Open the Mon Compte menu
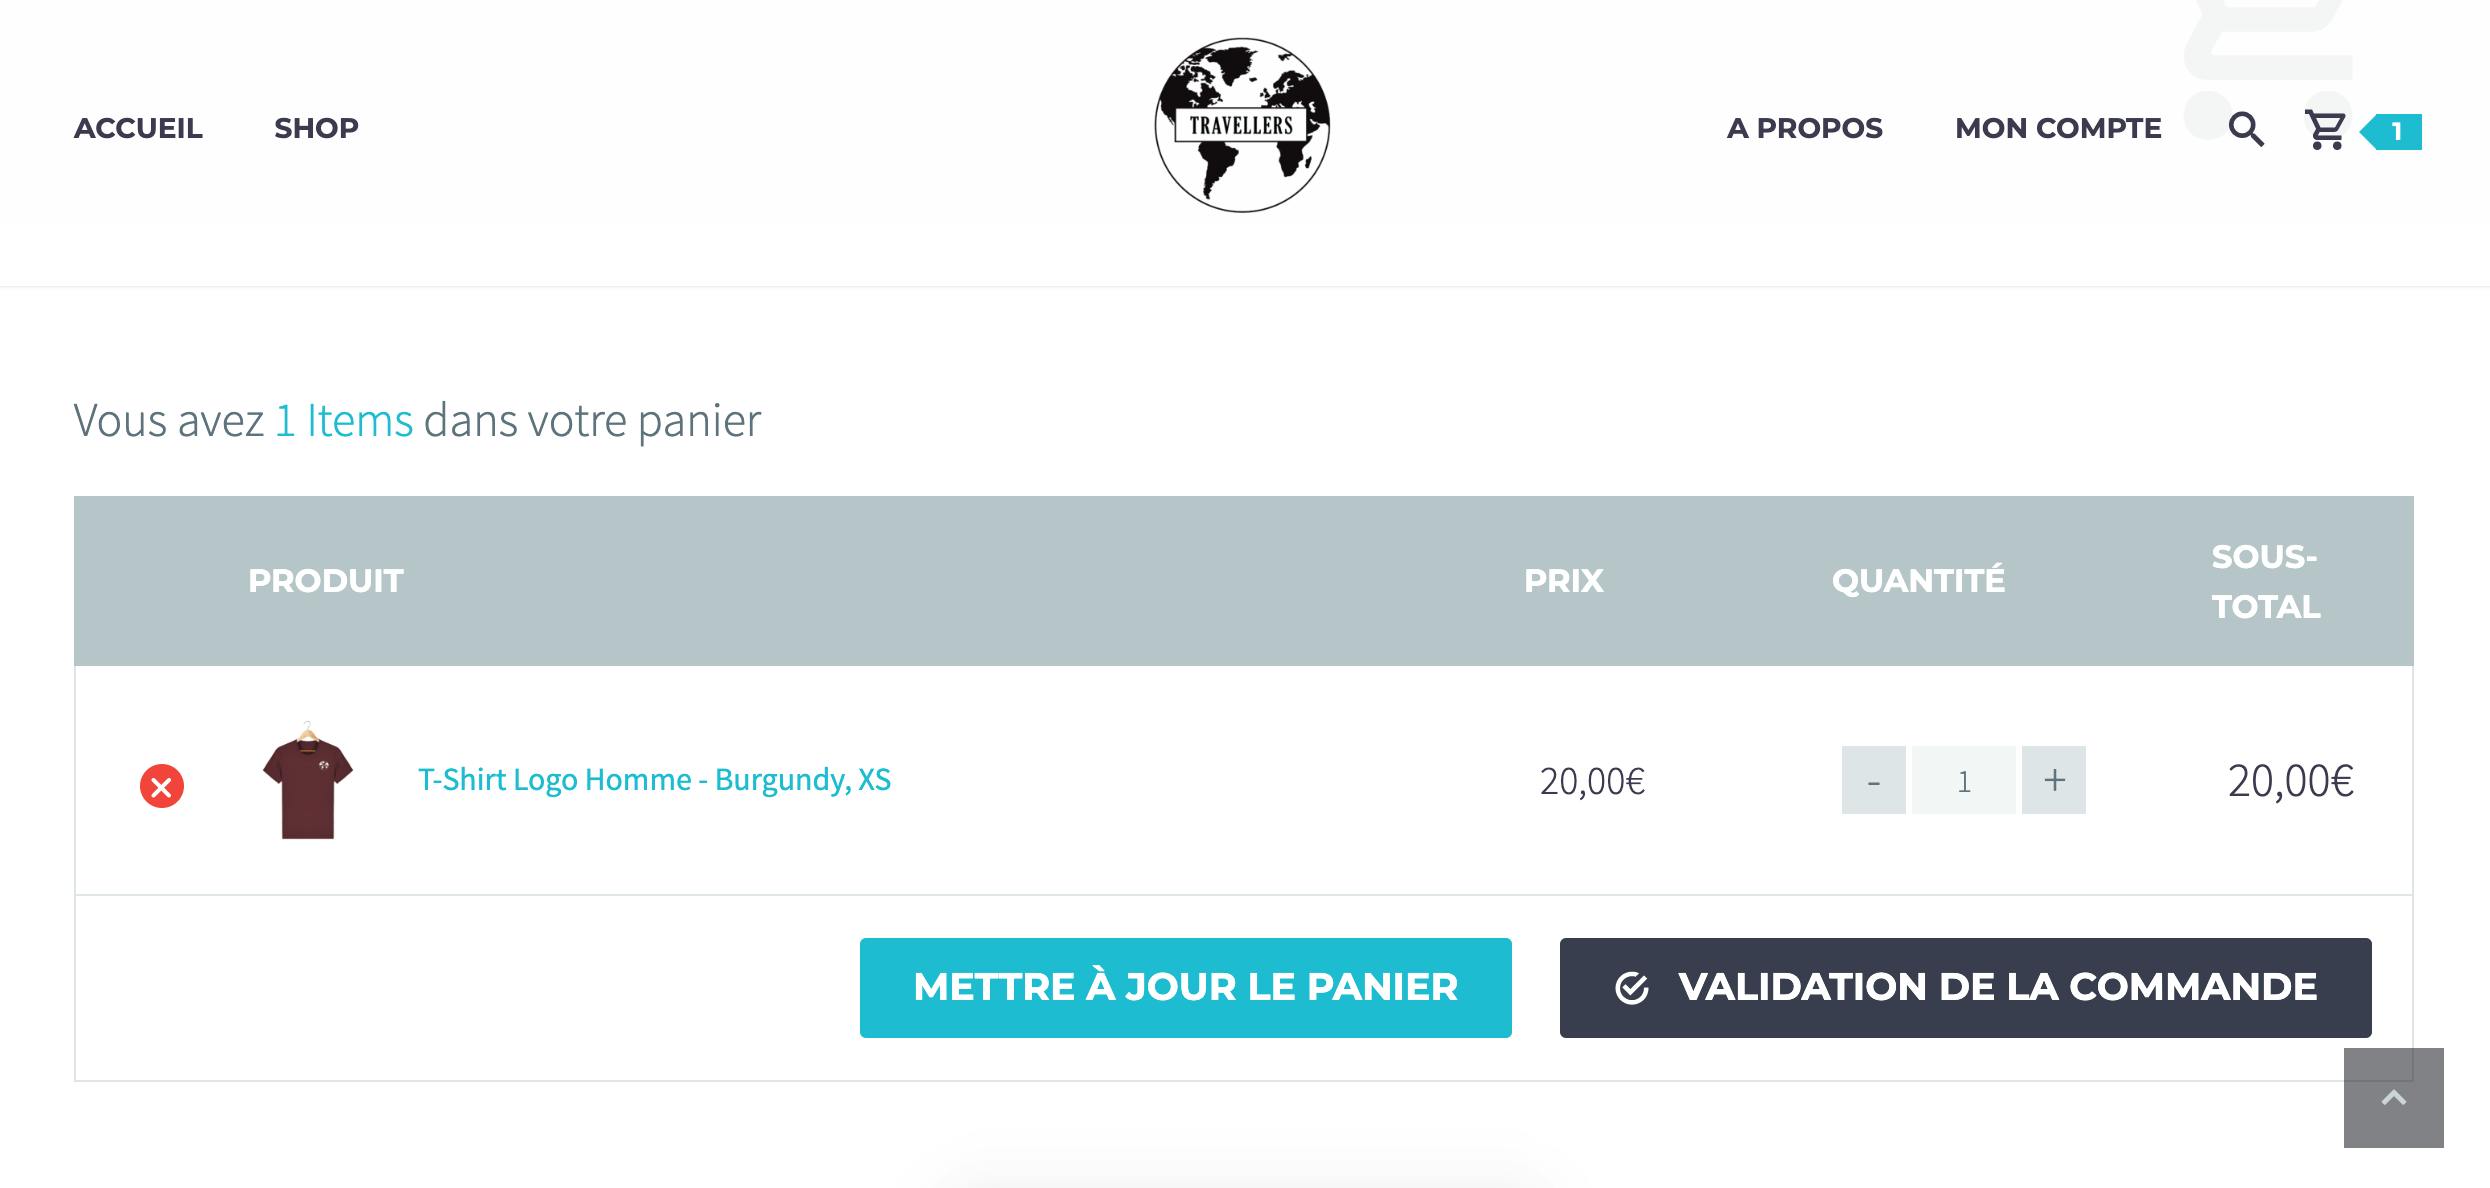 click(2058, 128)
